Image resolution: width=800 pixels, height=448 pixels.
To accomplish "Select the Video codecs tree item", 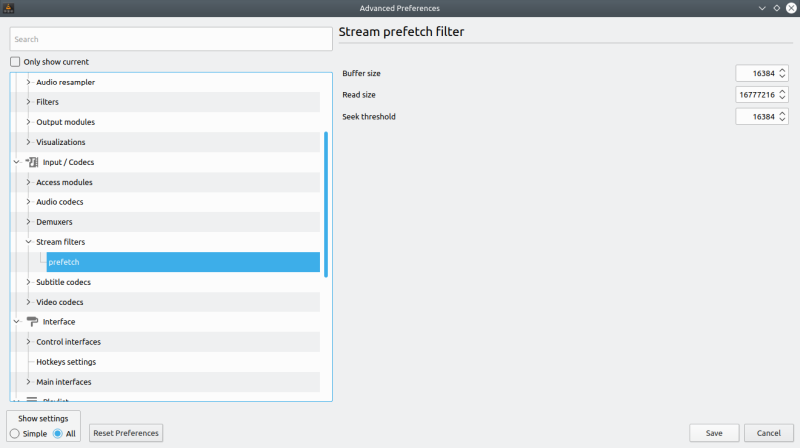I will pyautogui.click(x=60, y=302).
